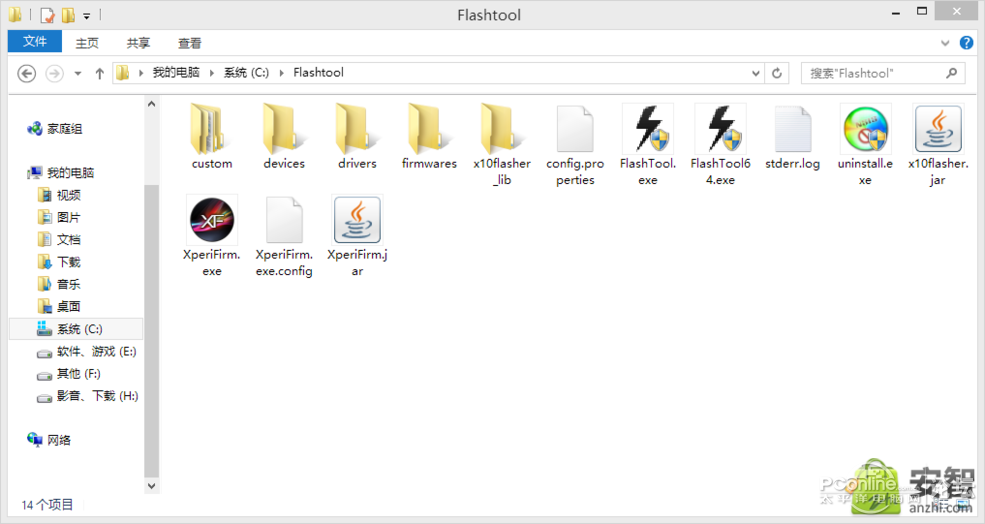Expand the address bar history dropdown

[x=756, y=74]
